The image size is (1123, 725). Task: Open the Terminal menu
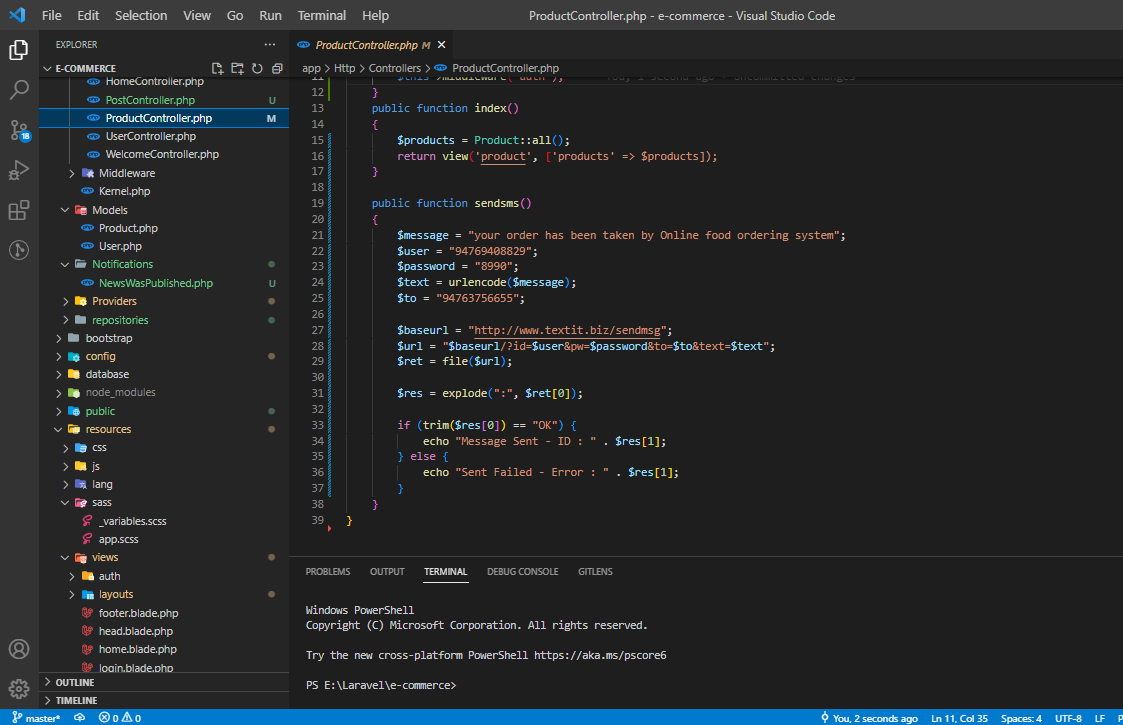[x=321, y=15]
